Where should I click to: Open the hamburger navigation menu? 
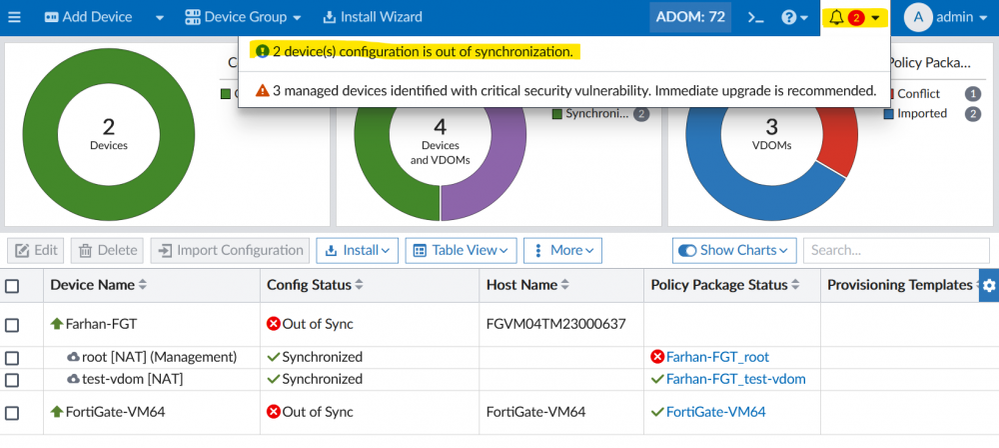(14, 17)
